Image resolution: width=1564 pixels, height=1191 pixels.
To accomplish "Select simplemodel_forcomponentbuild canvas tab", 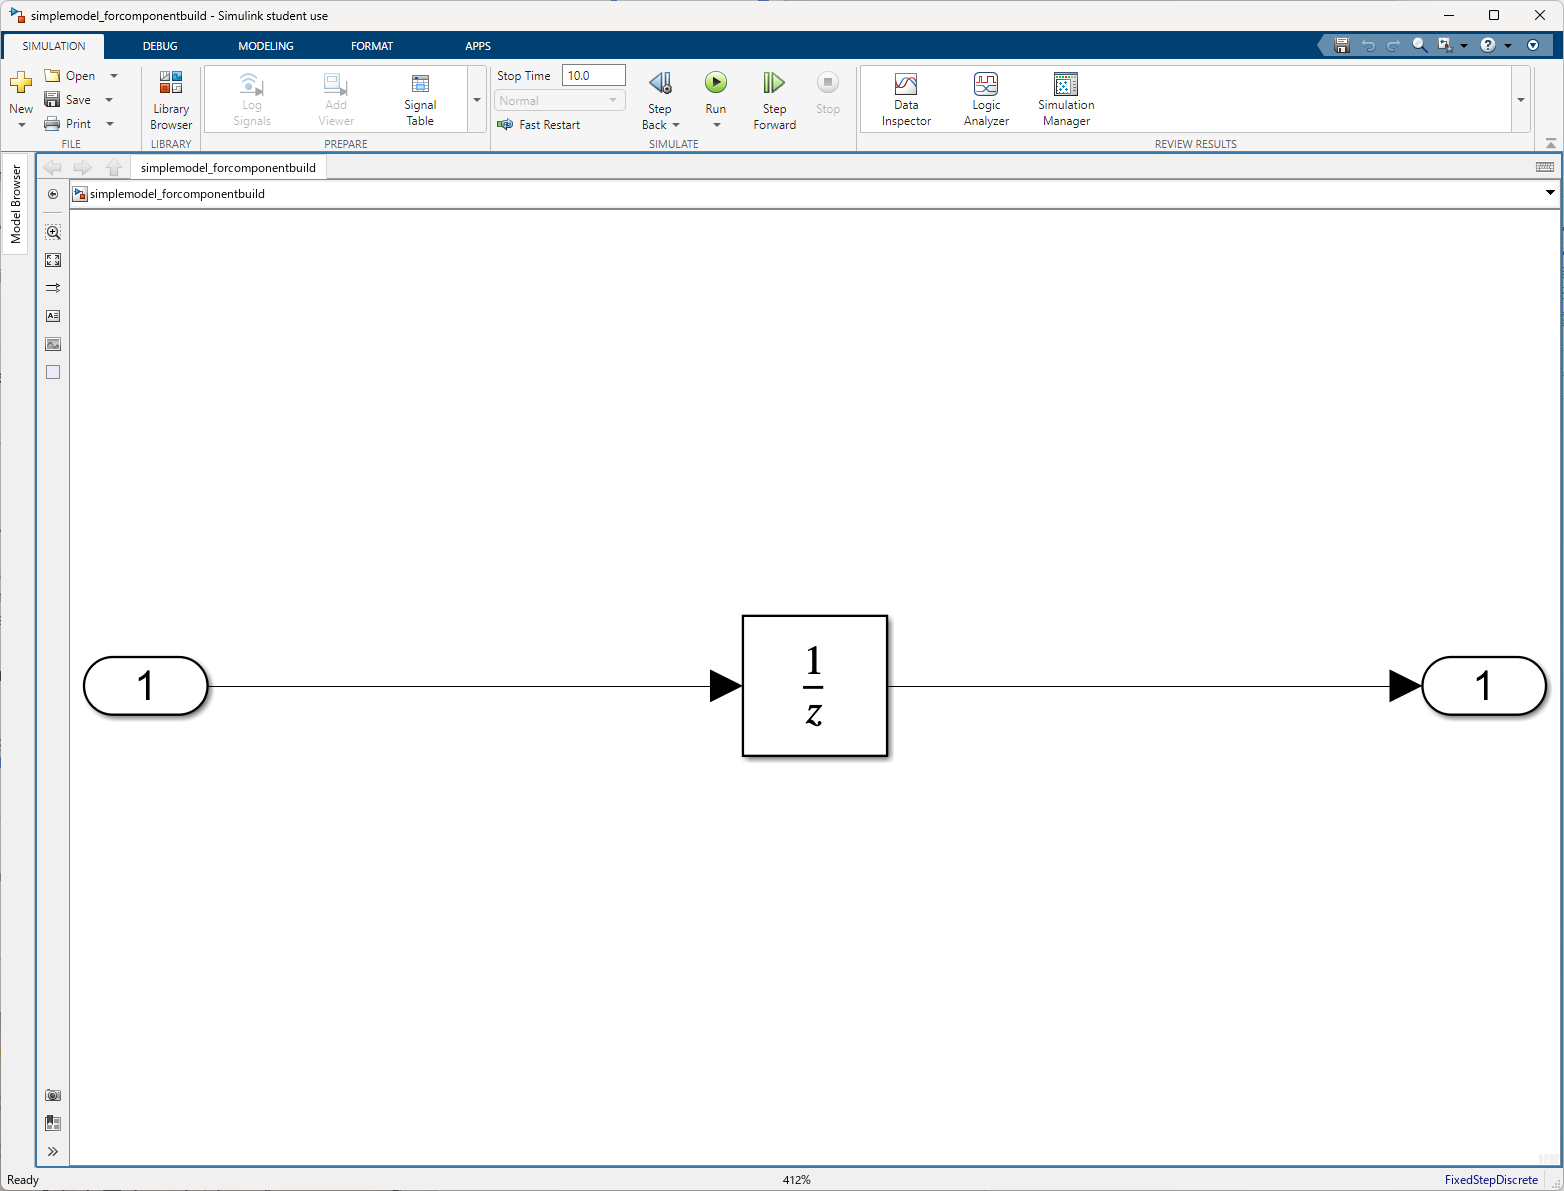I will pyautogui.click(x=228, y=168).
